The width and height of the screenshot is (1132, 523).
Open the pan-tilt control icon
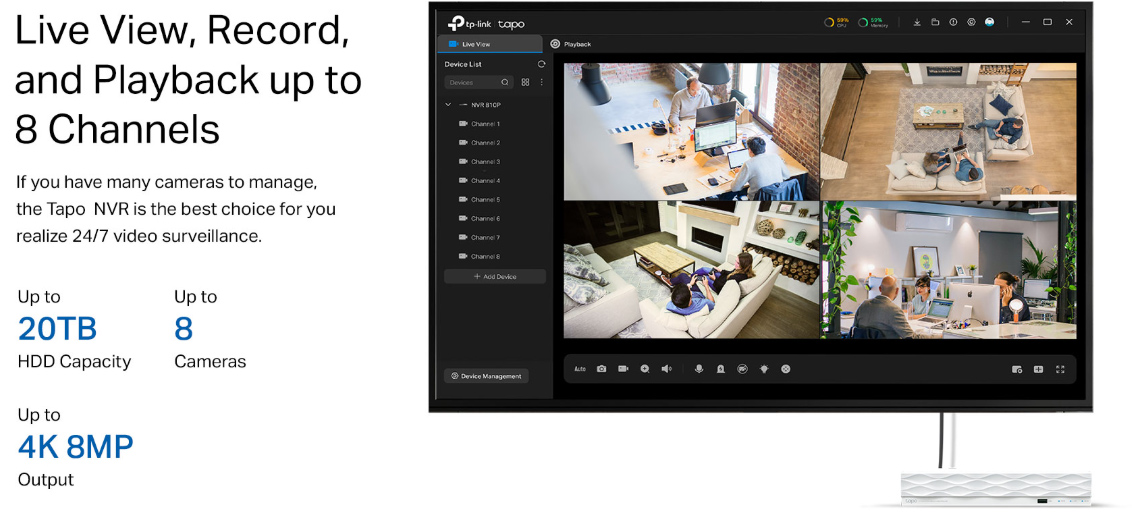coord(785,369)
